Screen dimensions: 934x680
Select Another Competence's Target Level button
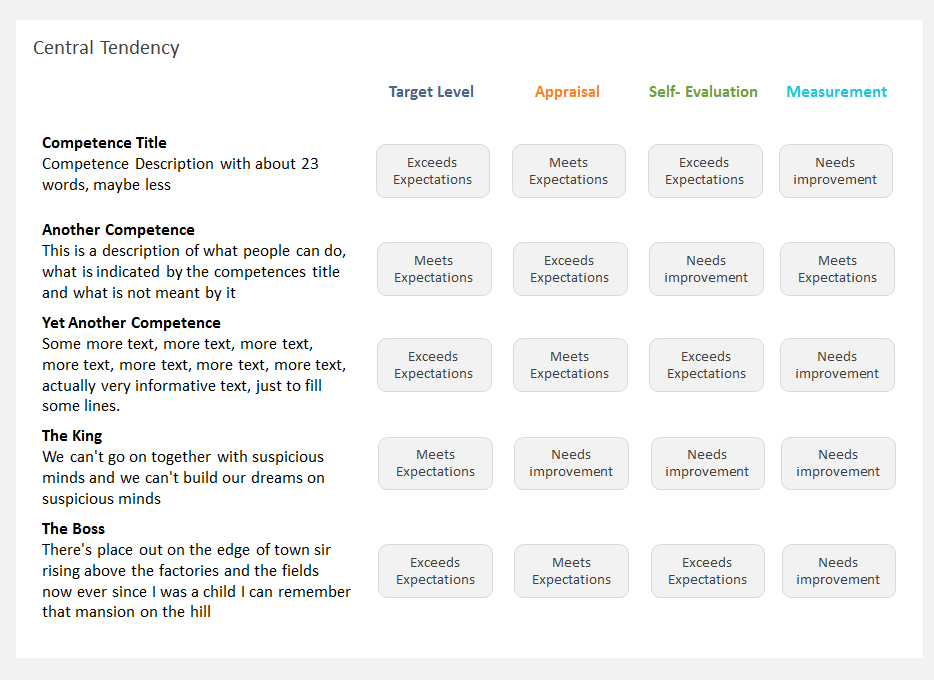tap(434, 269)
